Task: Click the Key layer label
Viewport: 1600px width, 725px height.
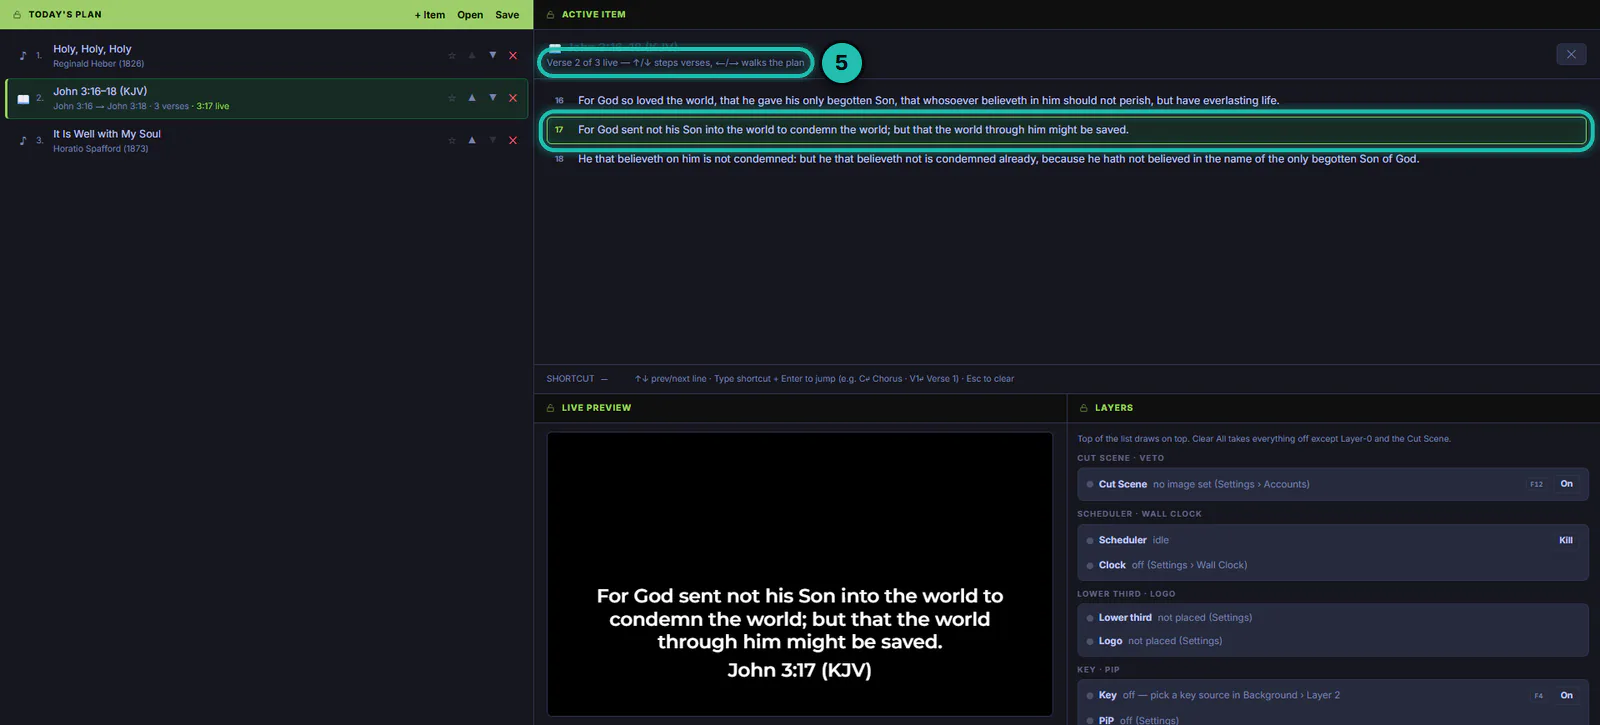Action: pos(1107,695)
